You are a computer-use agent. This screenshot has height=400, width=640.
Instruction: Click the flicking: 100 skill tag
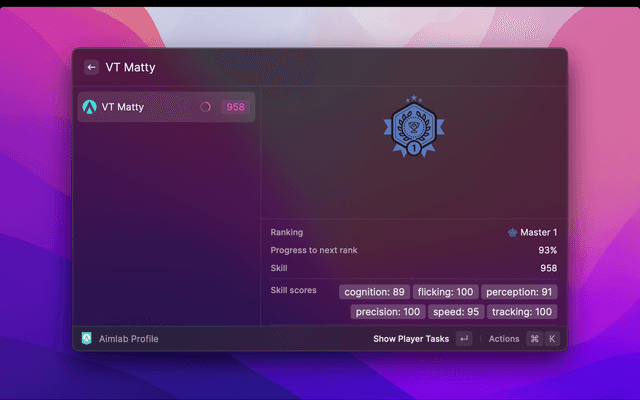(445, 292)
